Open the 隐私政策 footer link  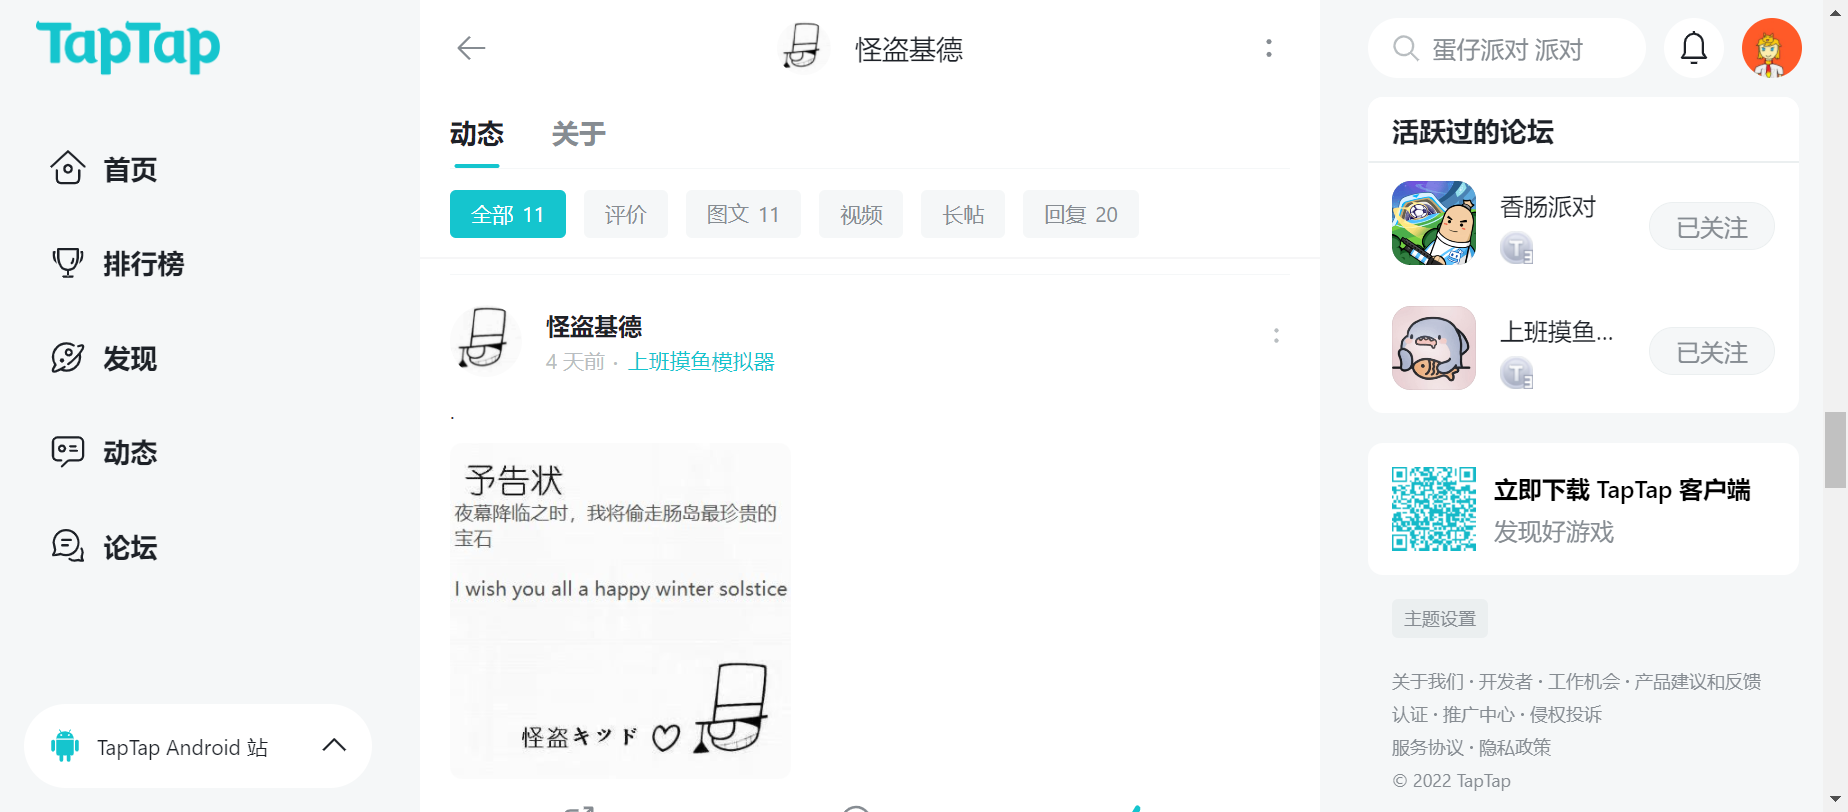pos(1515,748)
